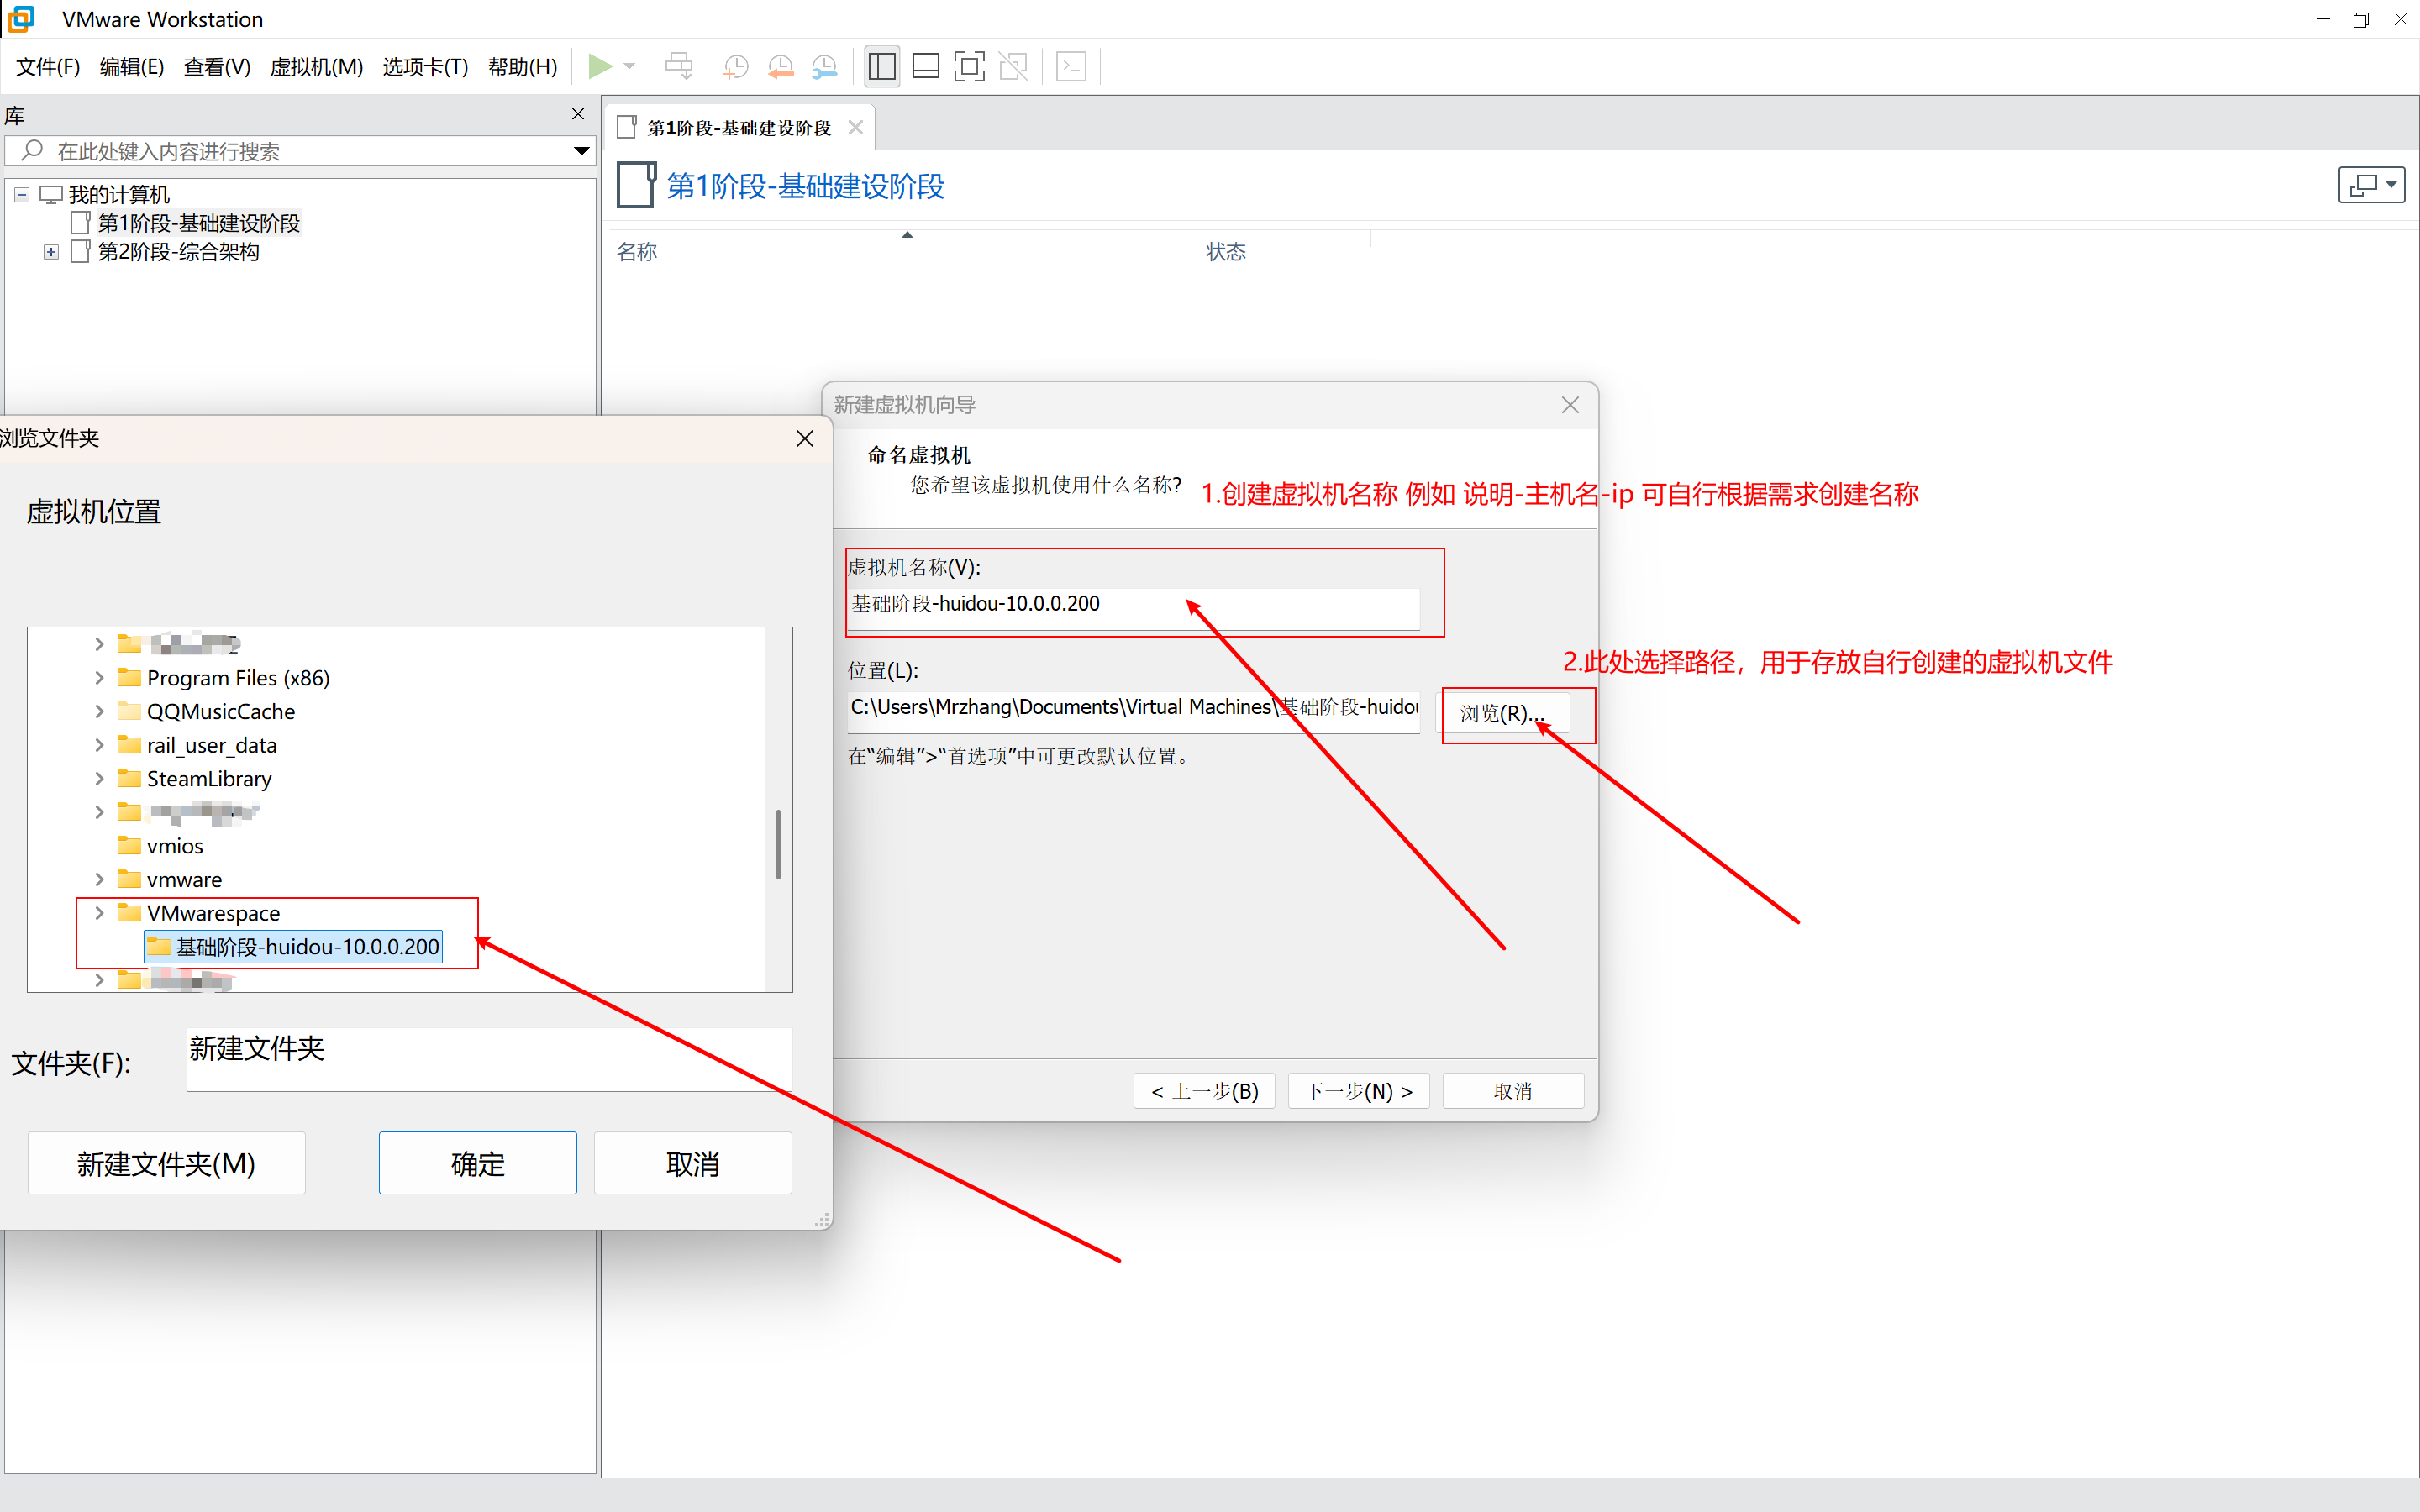Click the VMware Workstation logo icon

(x=21, y=19)
